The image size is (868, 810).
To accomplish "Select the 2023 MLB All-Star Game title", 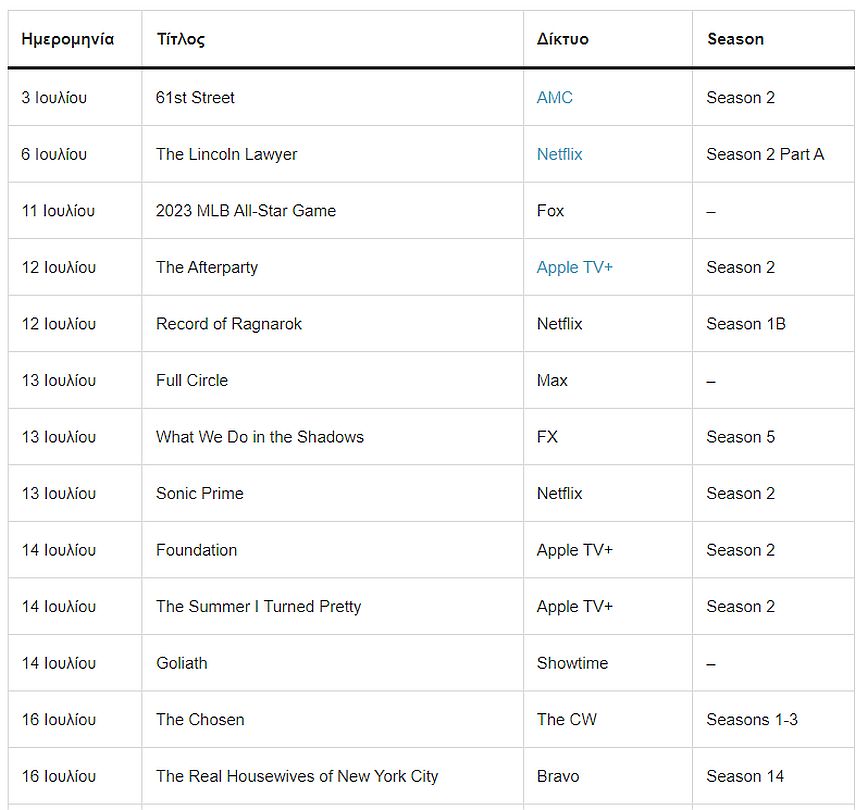I will coord(246,210).
